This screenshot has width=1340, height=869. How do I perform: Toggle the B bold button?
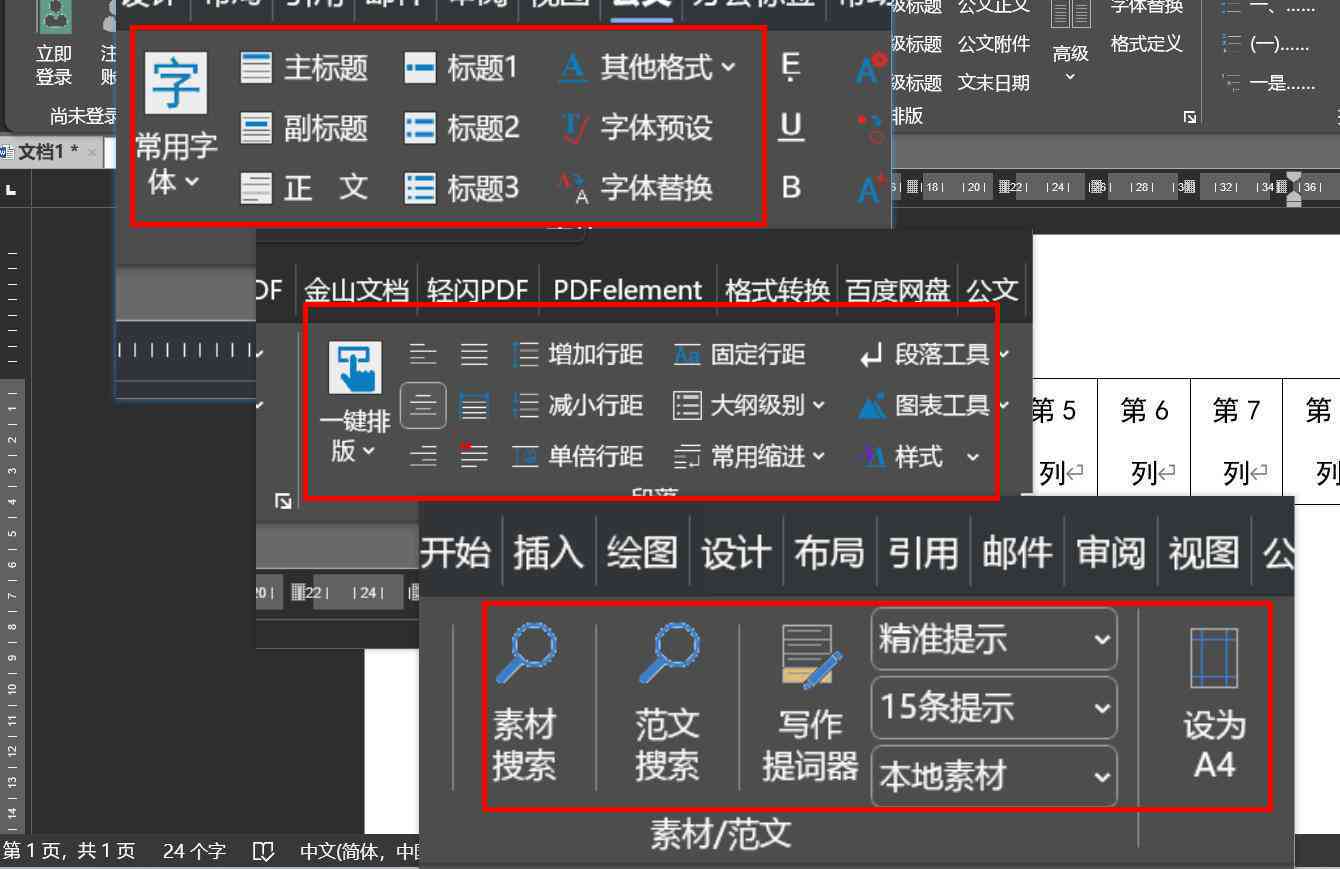[x=791, y=188]
